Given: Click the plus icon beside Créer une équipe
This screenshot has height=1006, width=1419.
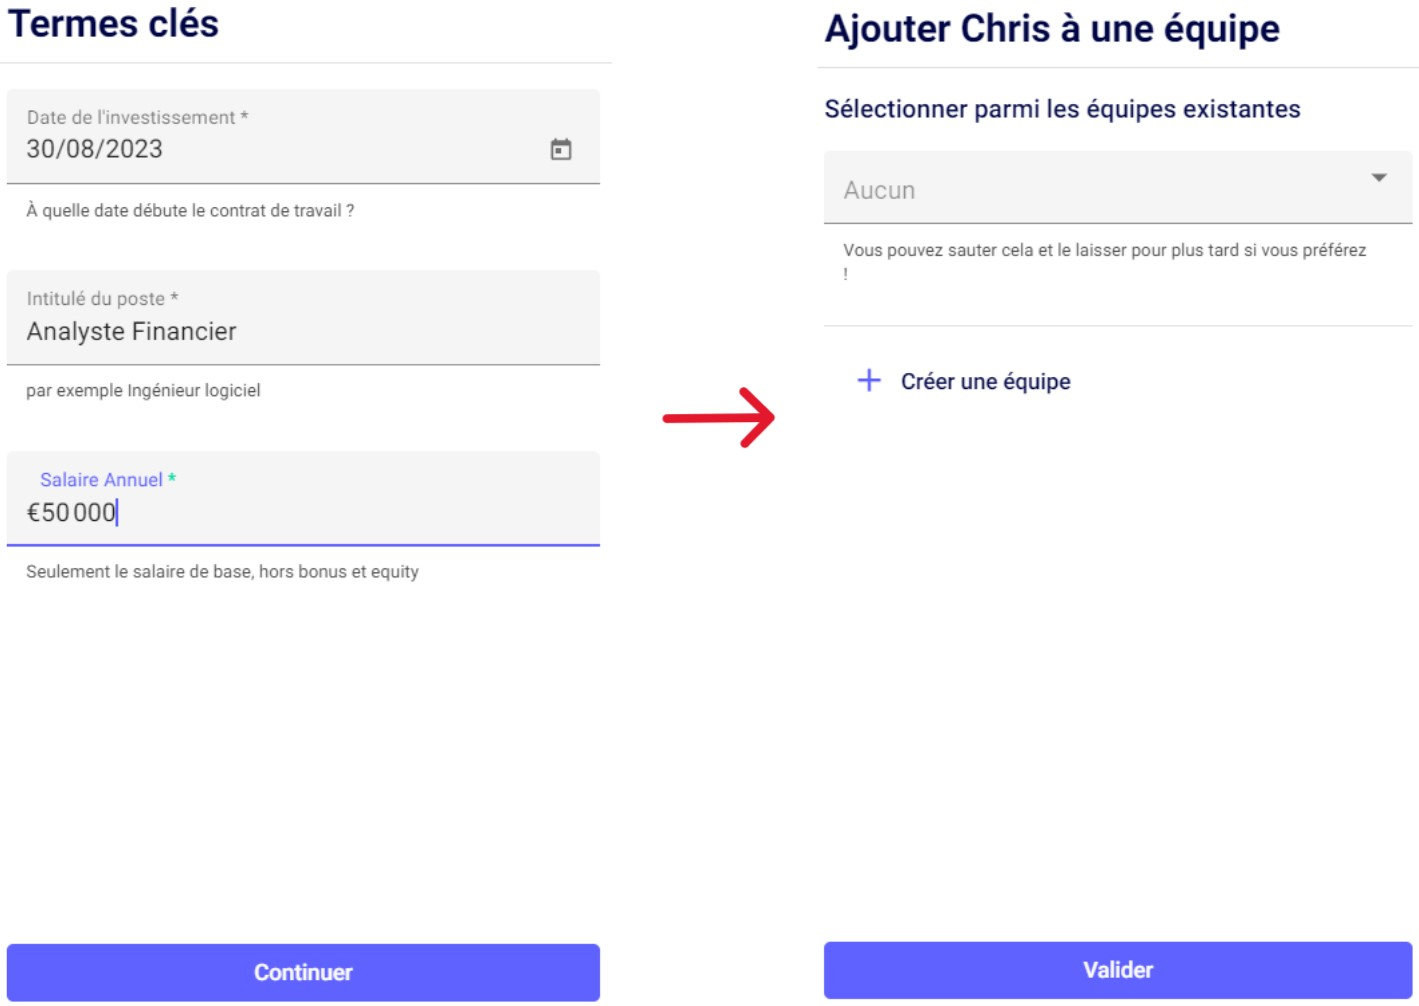Looking at the screenshot, I should coord(869,381).
